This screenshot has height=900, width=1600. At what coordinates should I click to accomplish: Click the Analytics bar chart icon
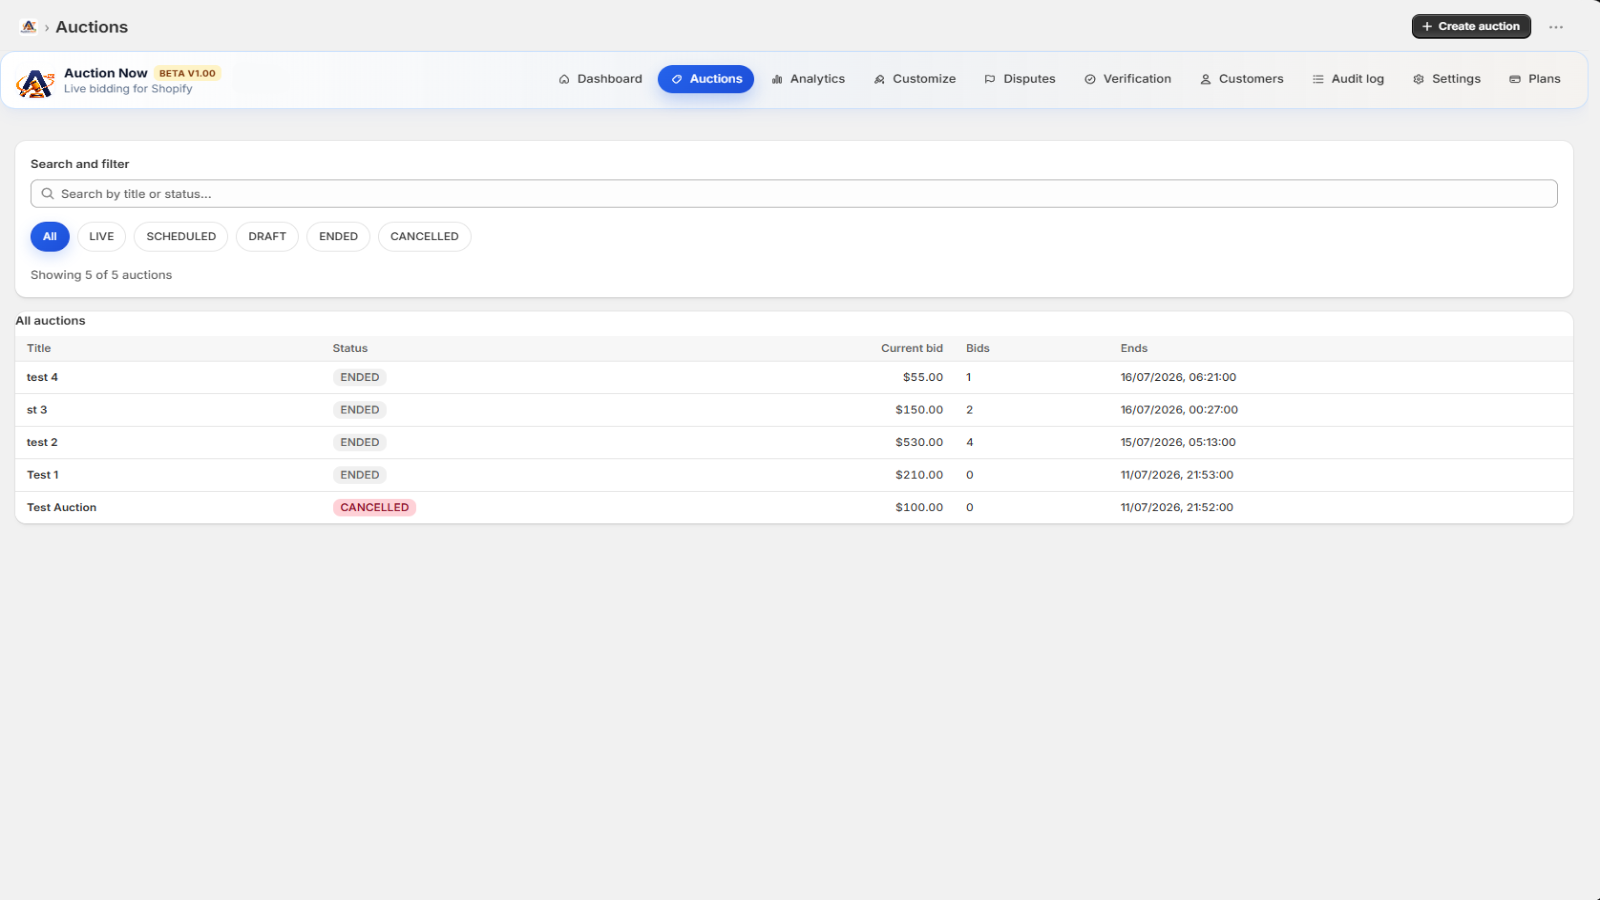(777, 79)
